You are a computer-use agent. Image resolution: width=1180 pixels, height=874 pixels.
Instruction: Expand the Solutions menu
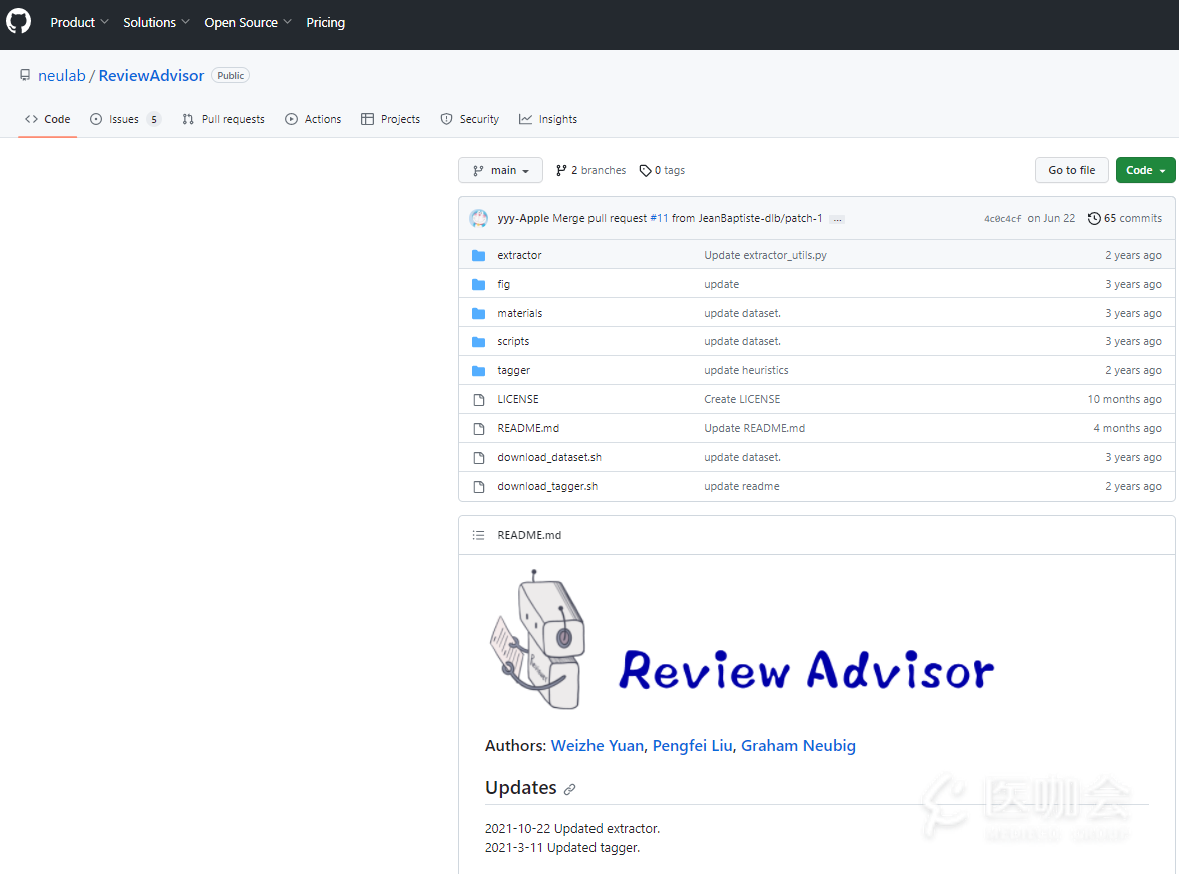(156, 22)
